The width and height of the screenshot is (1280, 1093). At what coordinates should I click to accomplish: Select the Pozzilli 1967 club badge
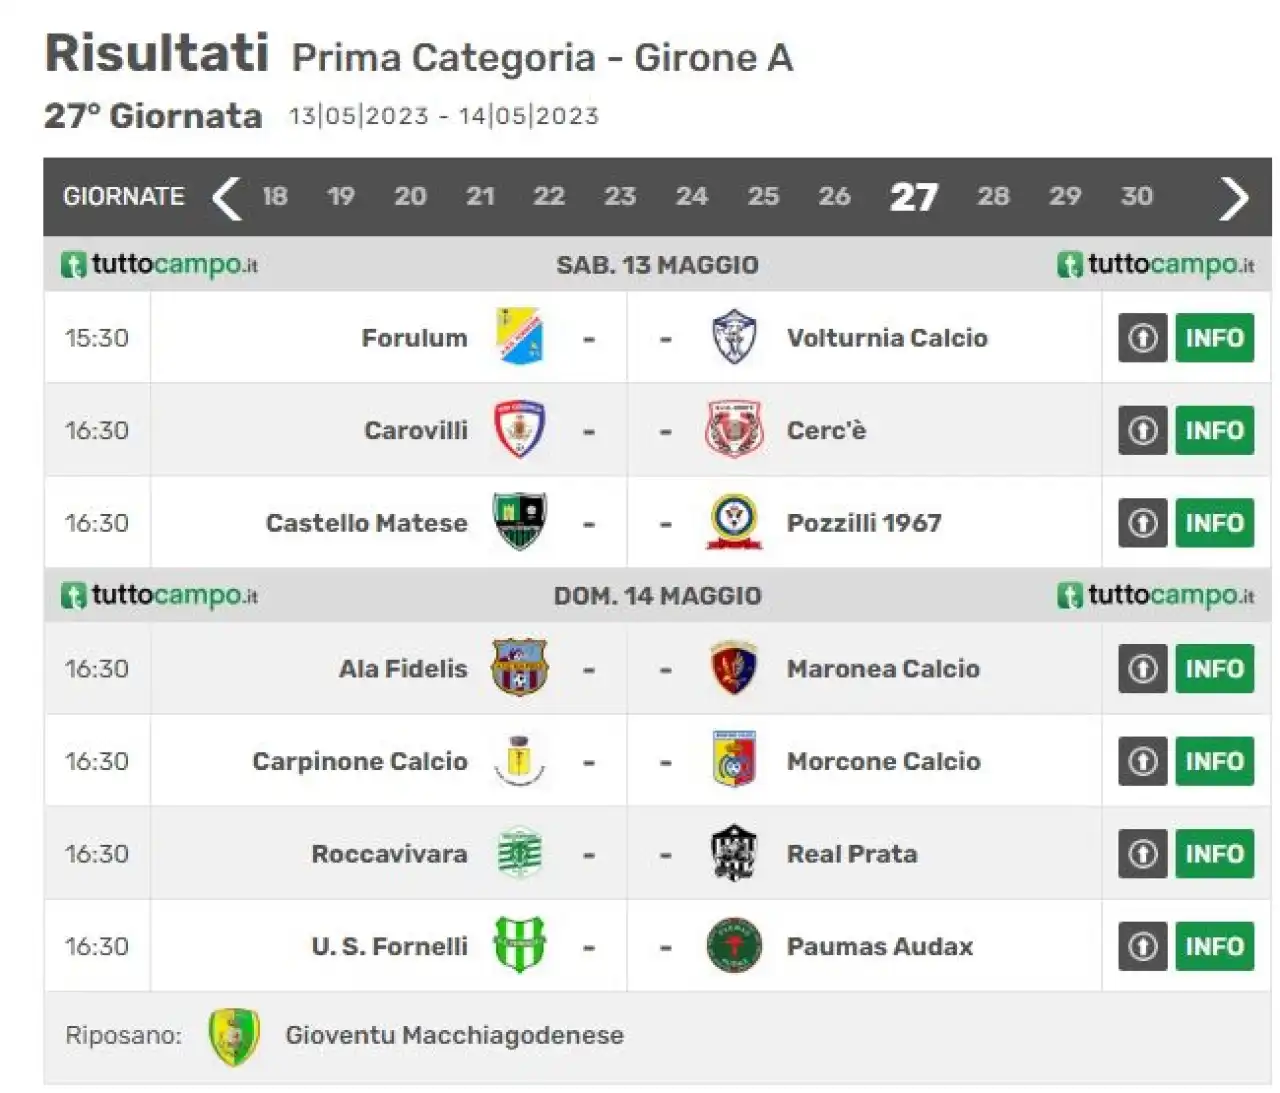tap(734, 522)
